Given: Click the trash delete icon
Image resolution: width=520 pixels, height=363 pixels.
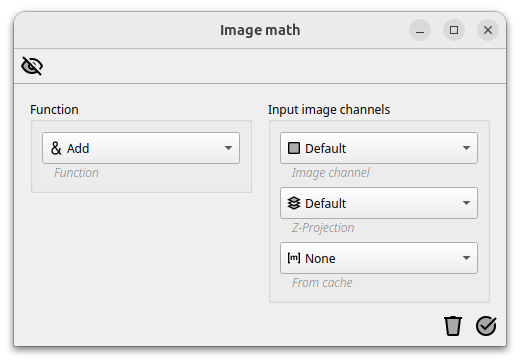Looking at the screenshot, I should pyautogui.click(x=453, y=326).
